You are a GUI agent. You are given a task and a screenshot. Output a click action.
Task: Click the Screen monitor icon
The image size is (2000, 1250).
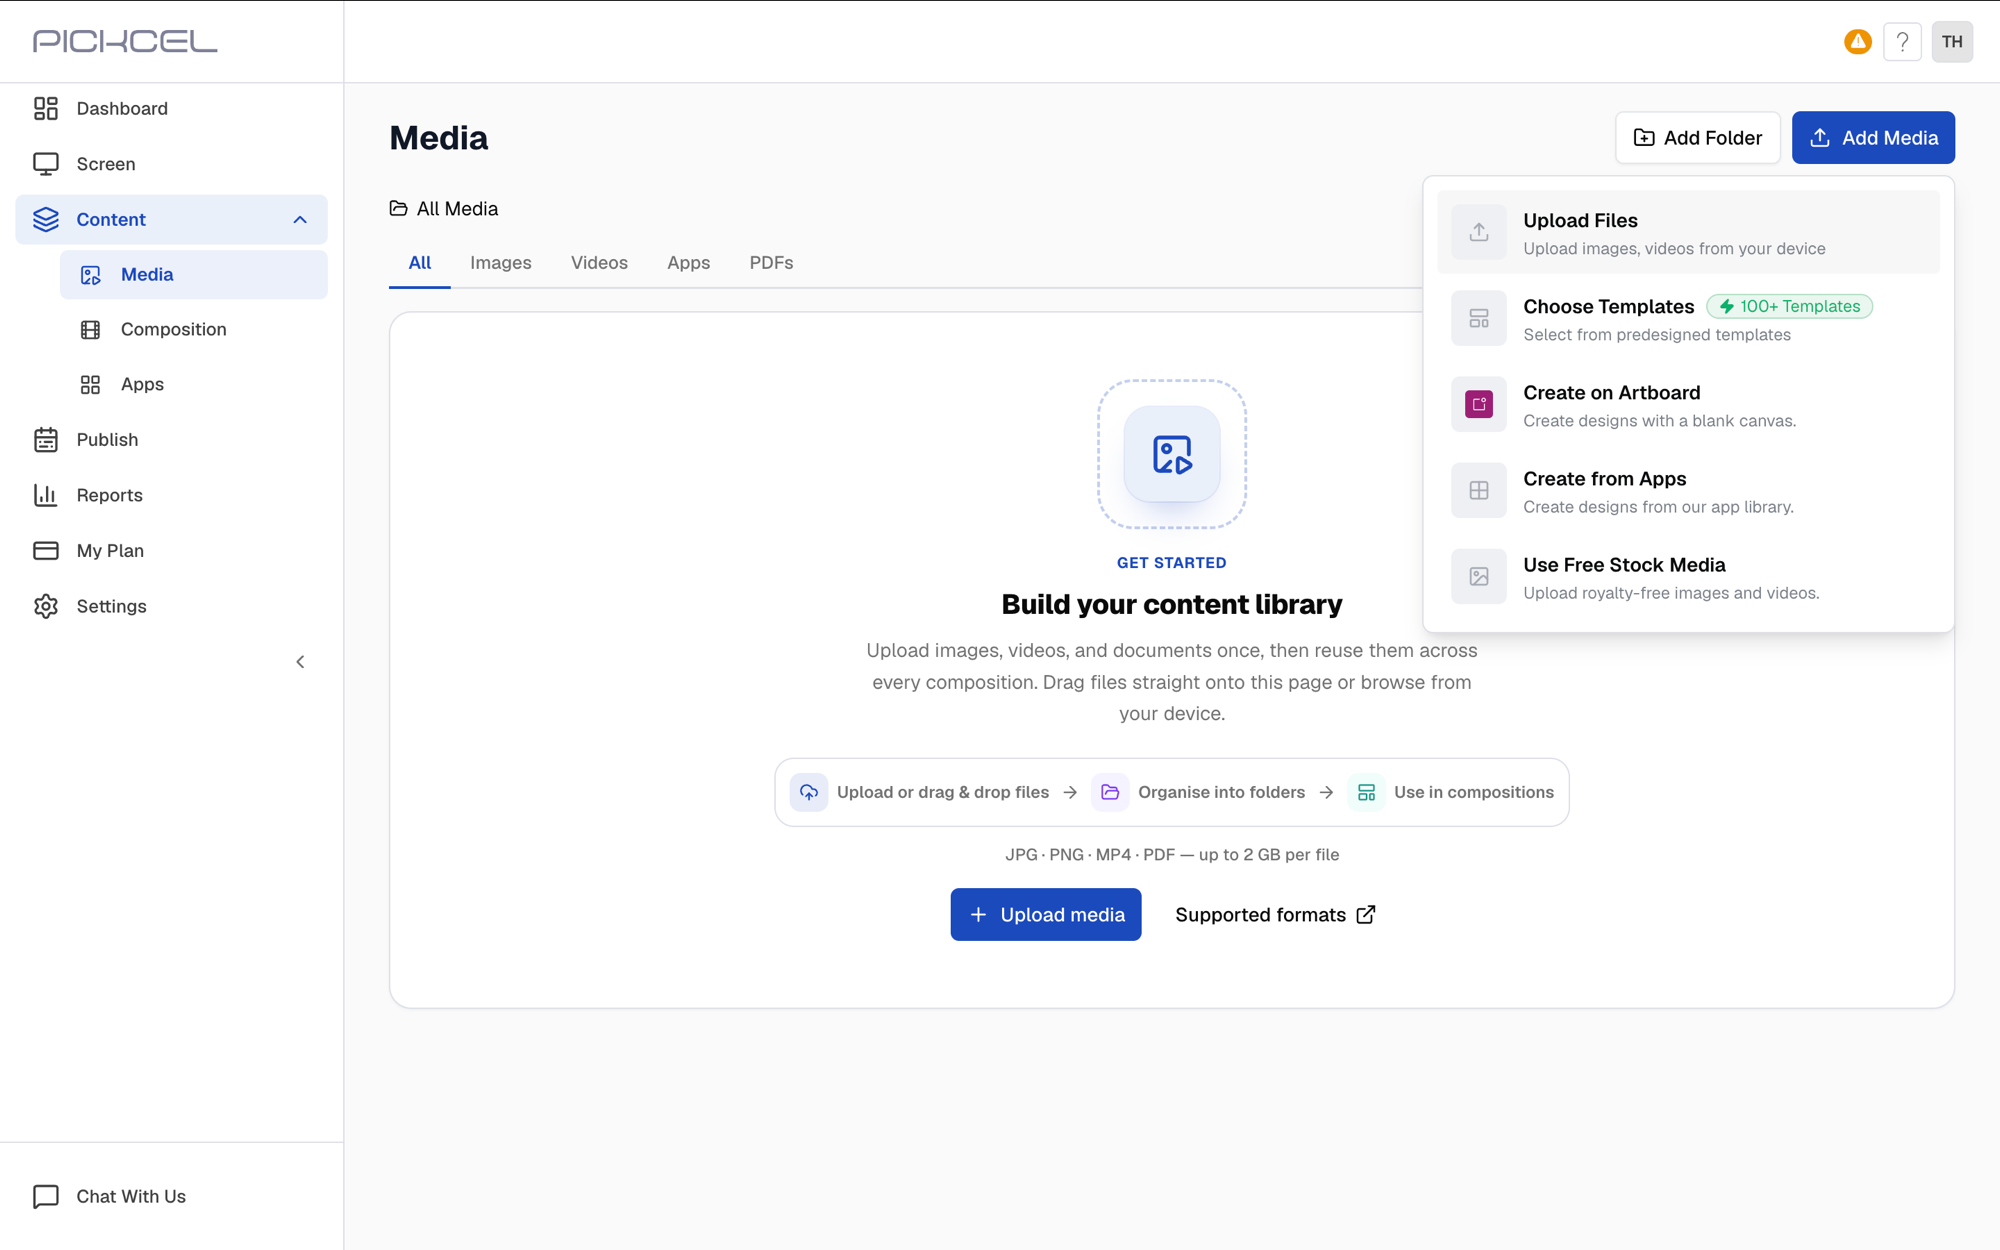[x=46, y=164]
